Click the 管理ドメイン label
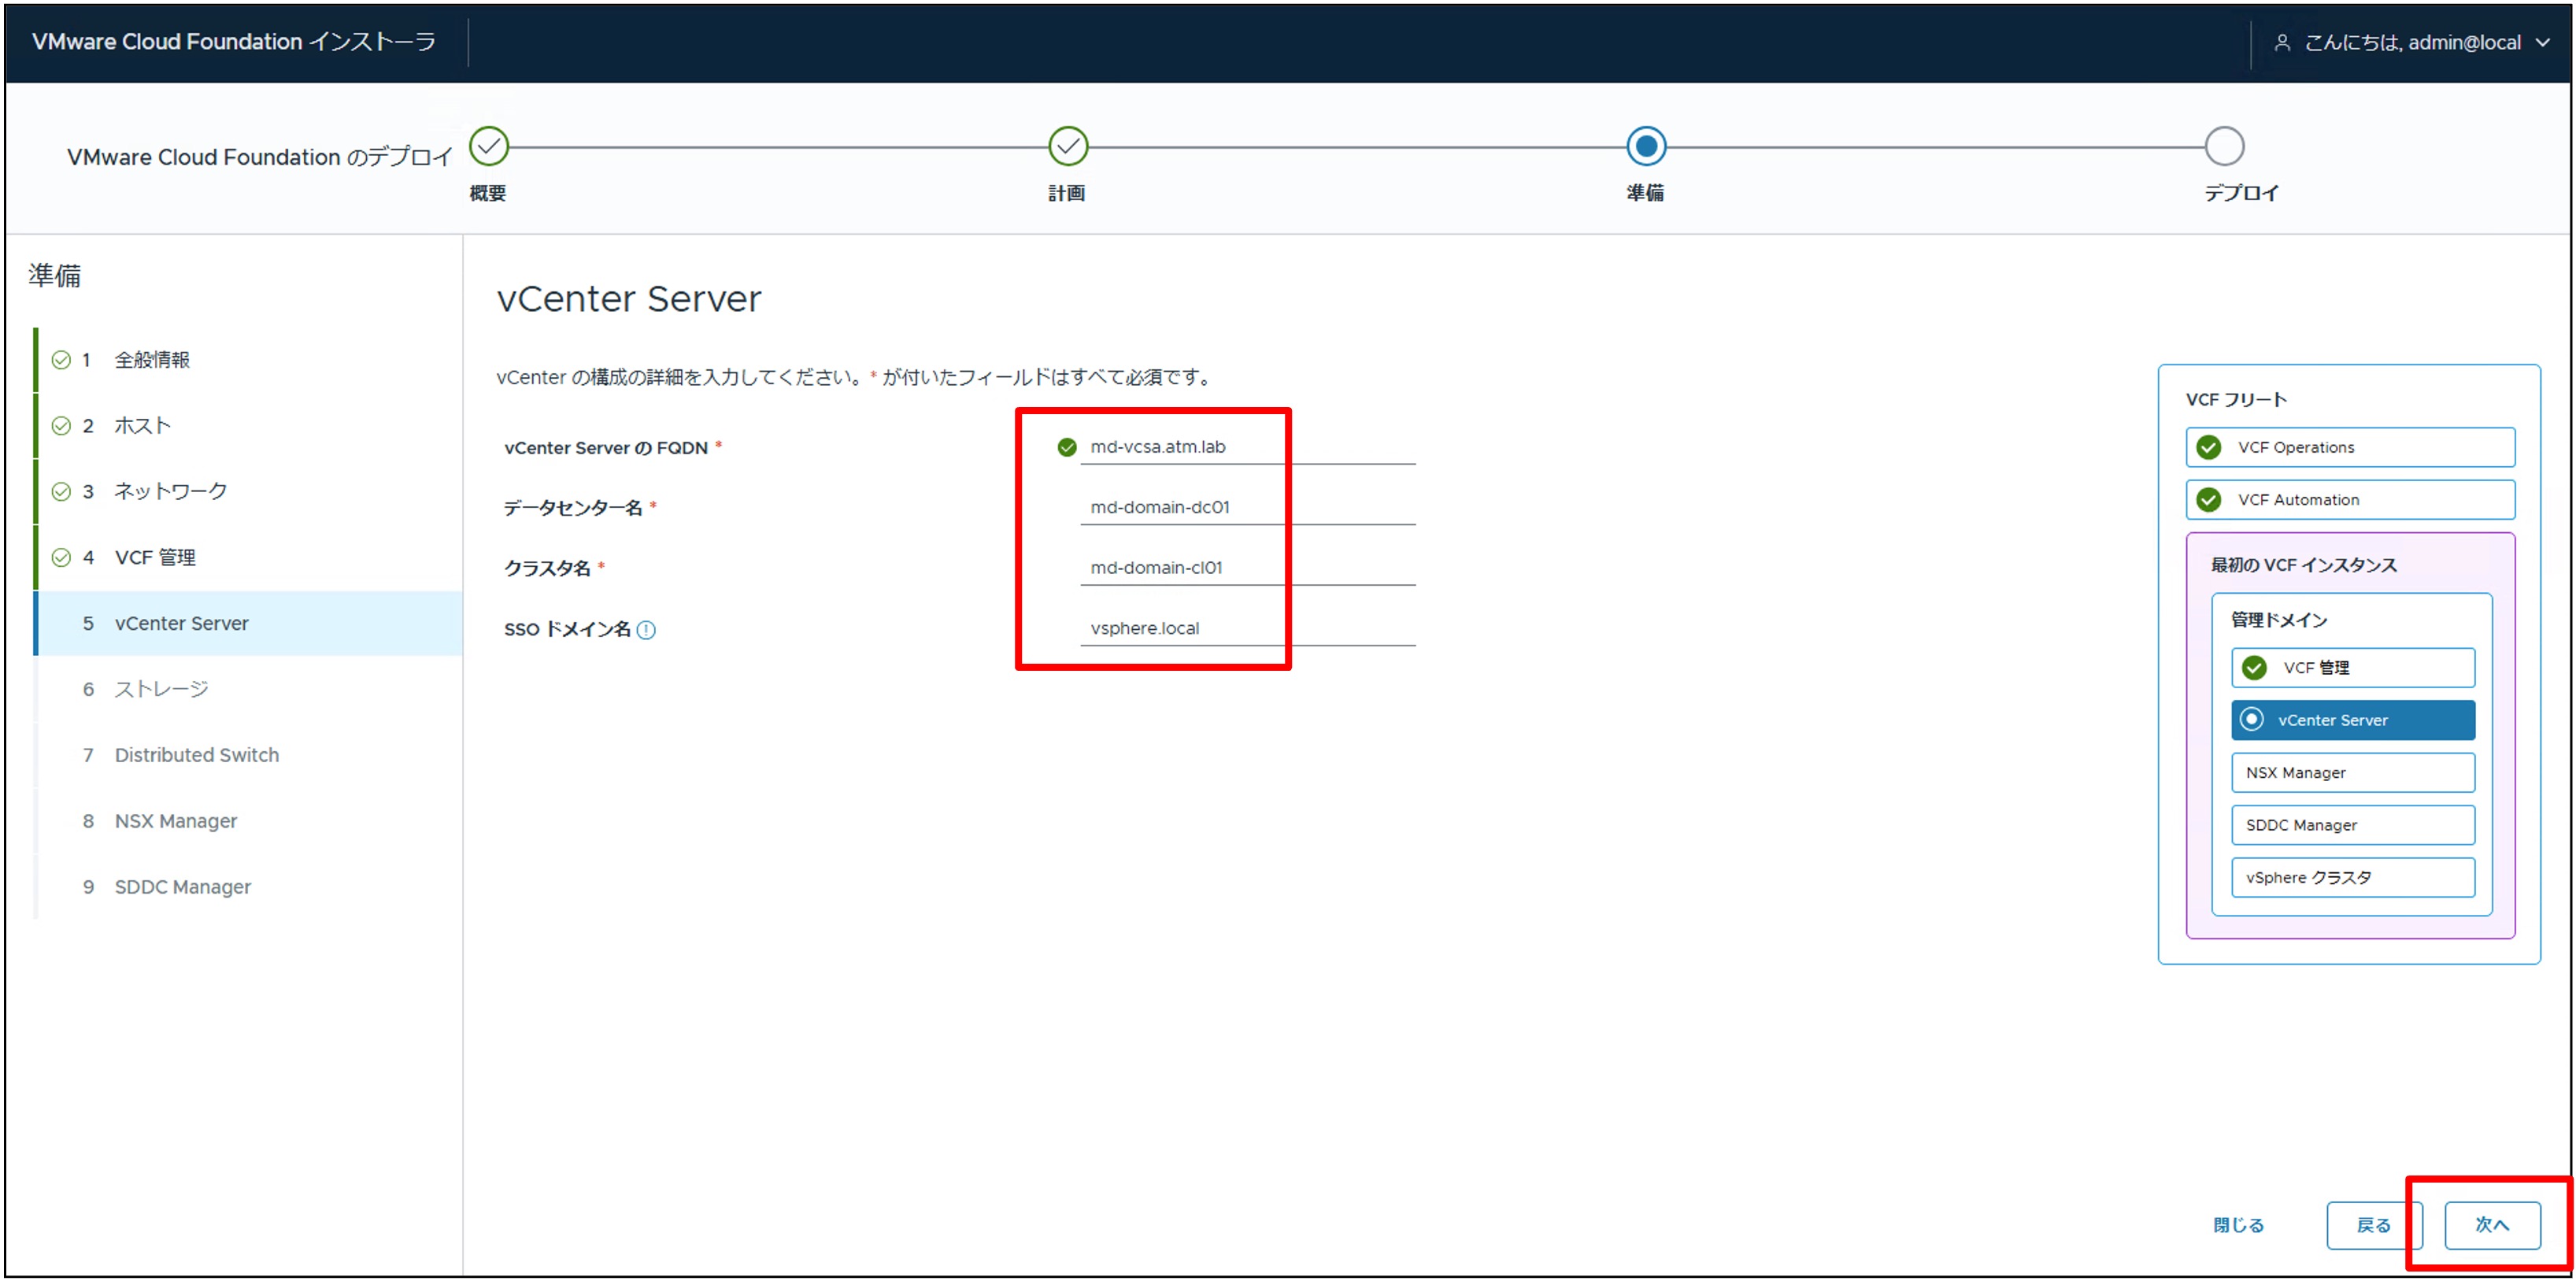 (2278, 620)
